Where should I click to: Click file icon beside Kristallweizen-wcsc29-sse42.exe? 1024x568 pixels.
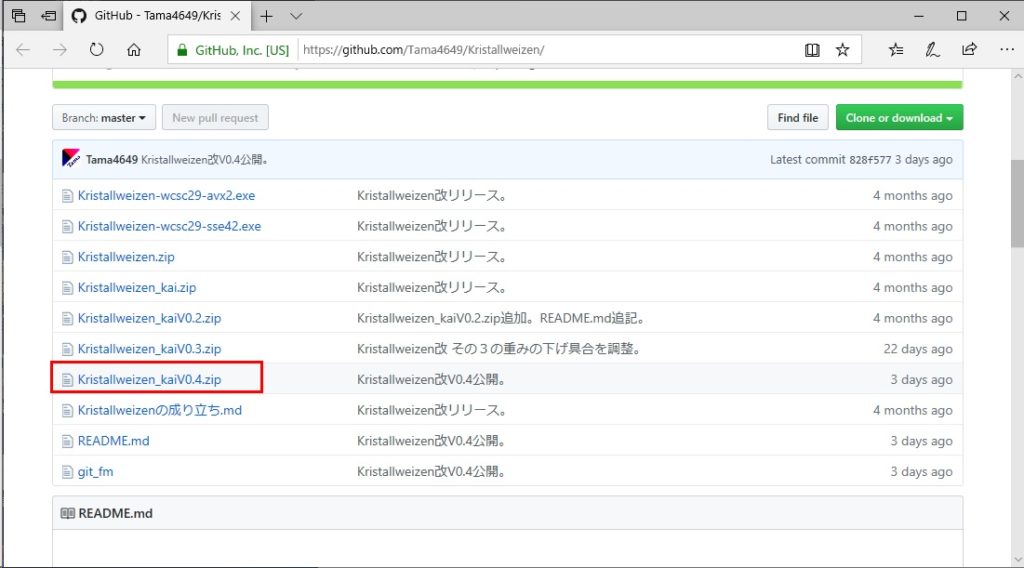(67, 227)
